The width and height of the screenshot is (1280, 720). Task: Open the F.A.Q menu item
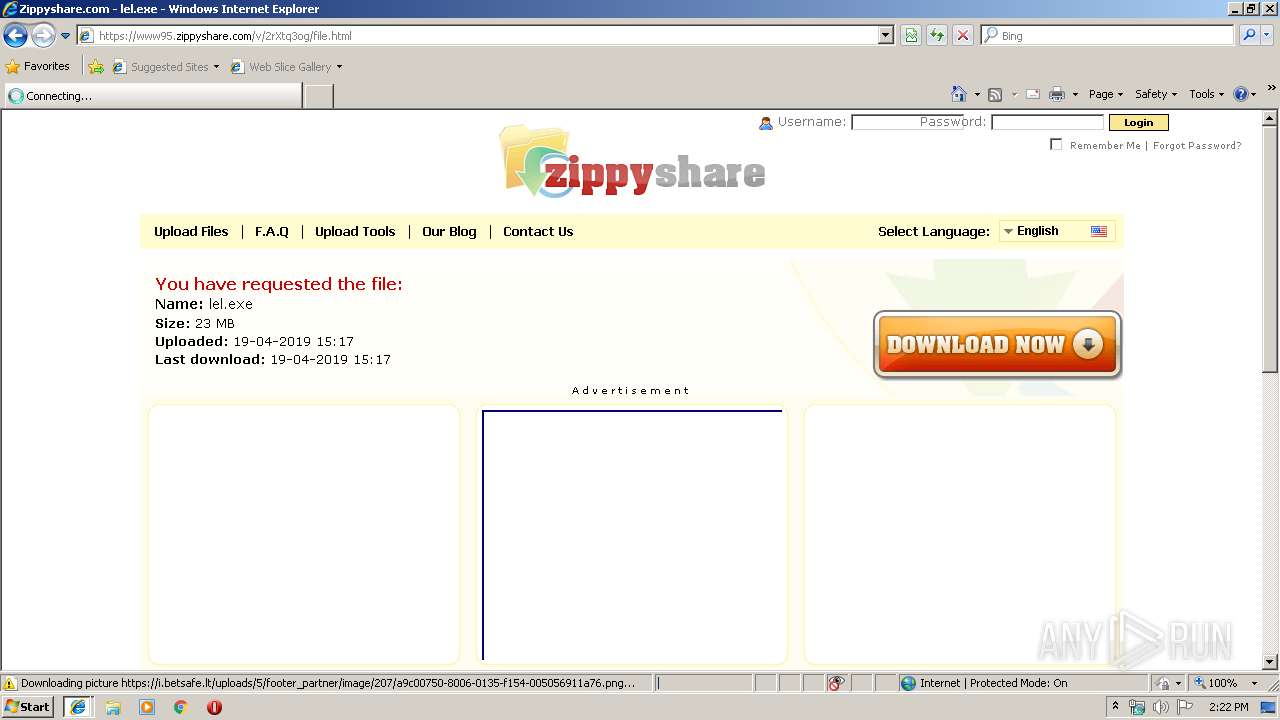[272, 231]
